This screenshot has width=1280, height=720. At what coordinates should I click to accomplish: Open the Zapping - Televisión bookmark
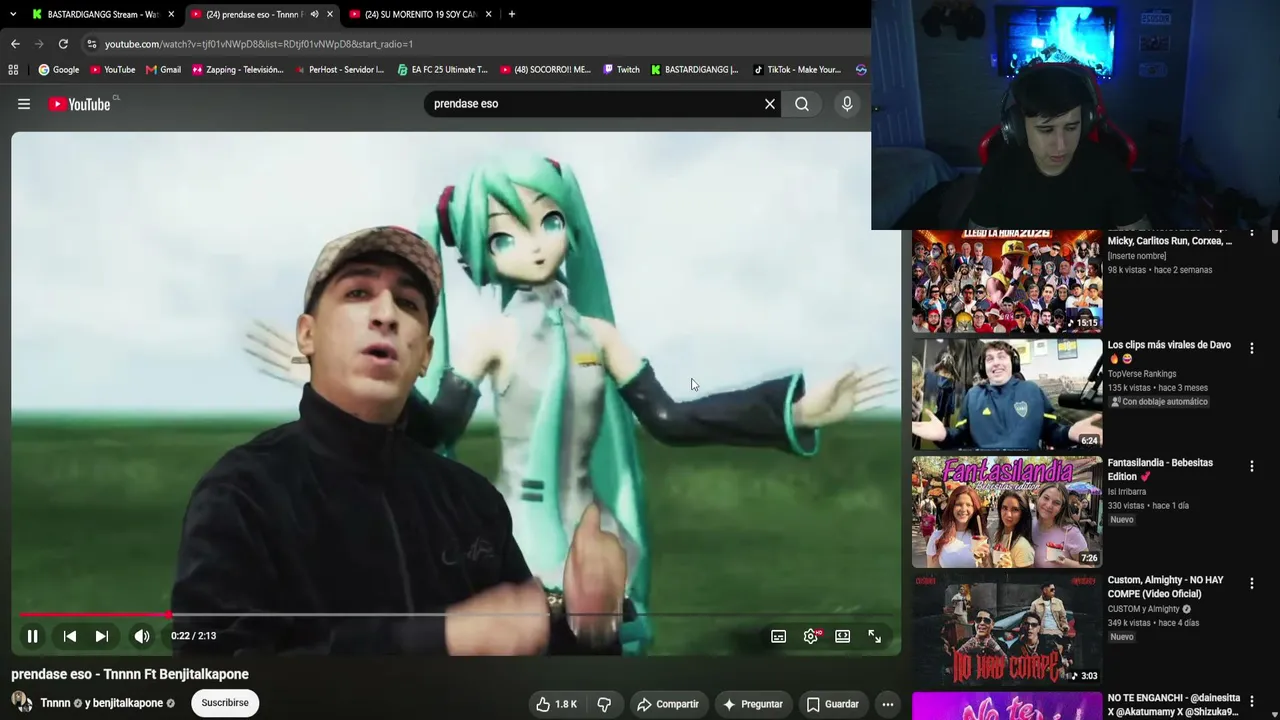(x=238, y=70)
